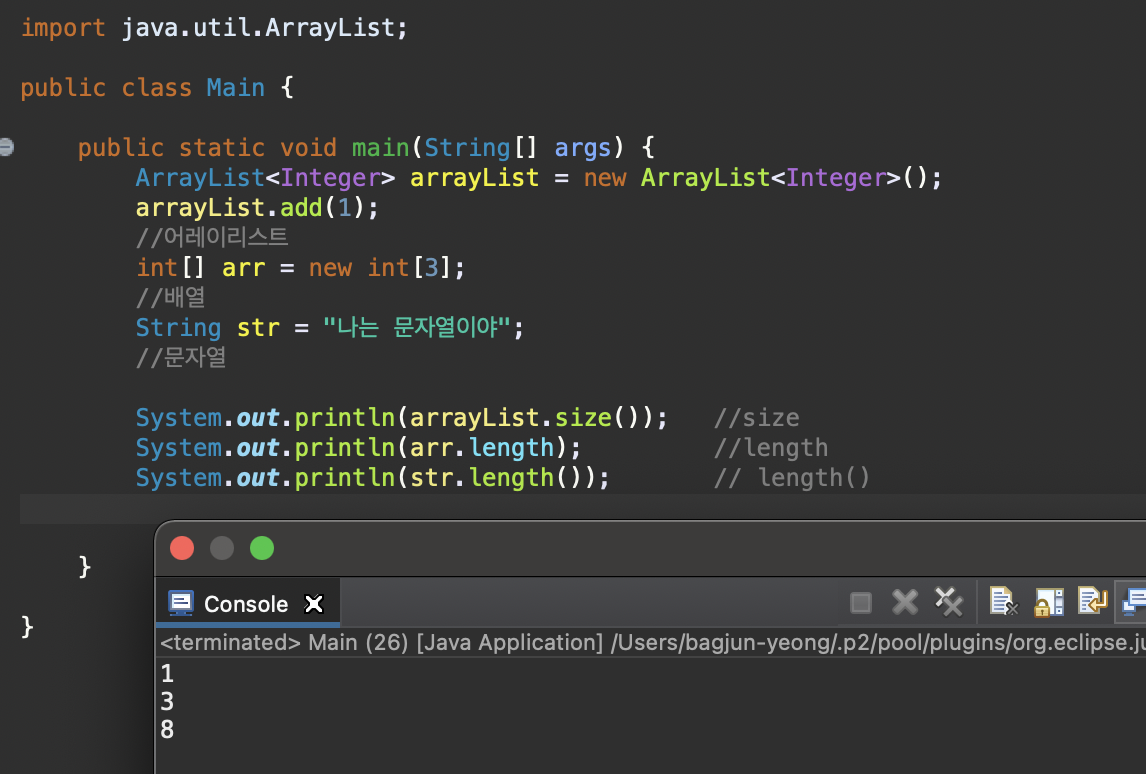Clear the Console output
Screen dimensions: 1146x774
point(1004,602)
